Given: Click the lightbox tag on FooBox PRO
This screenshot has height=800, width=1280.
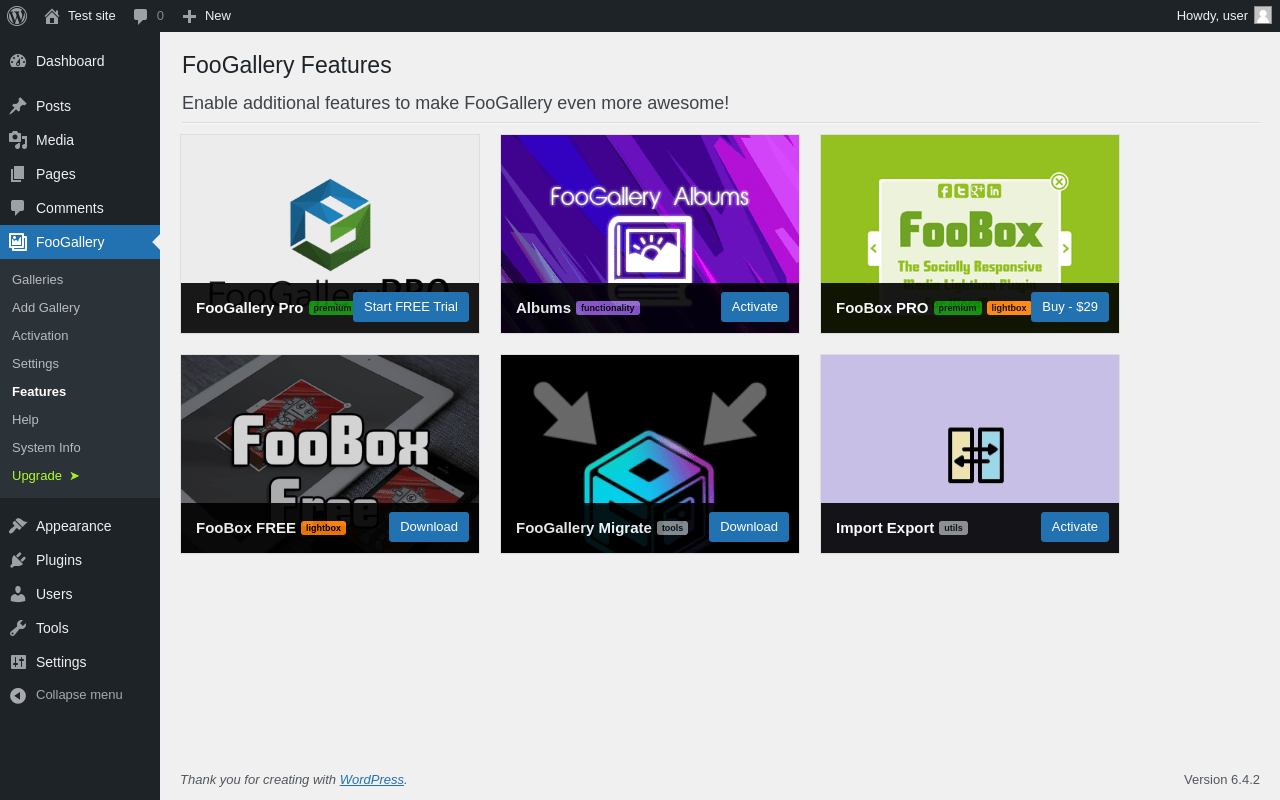Looking at the screenshot, I should 1009,308.
